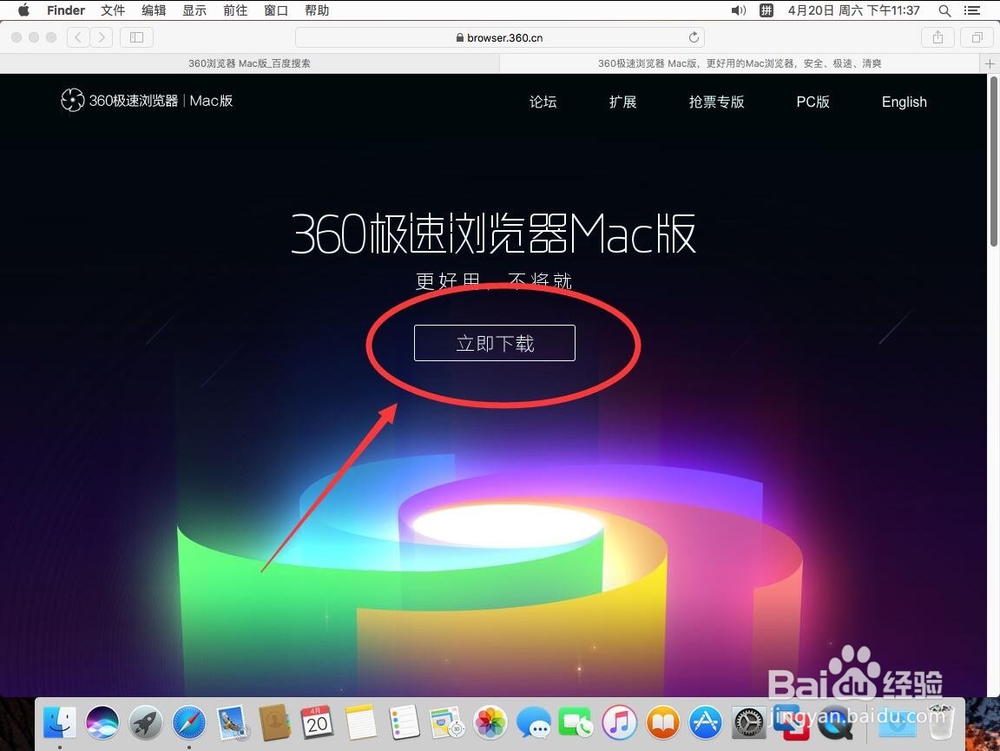Open iTunes music icon in Dock
This screenshot has width=1000, height=751.
[619, 723]
